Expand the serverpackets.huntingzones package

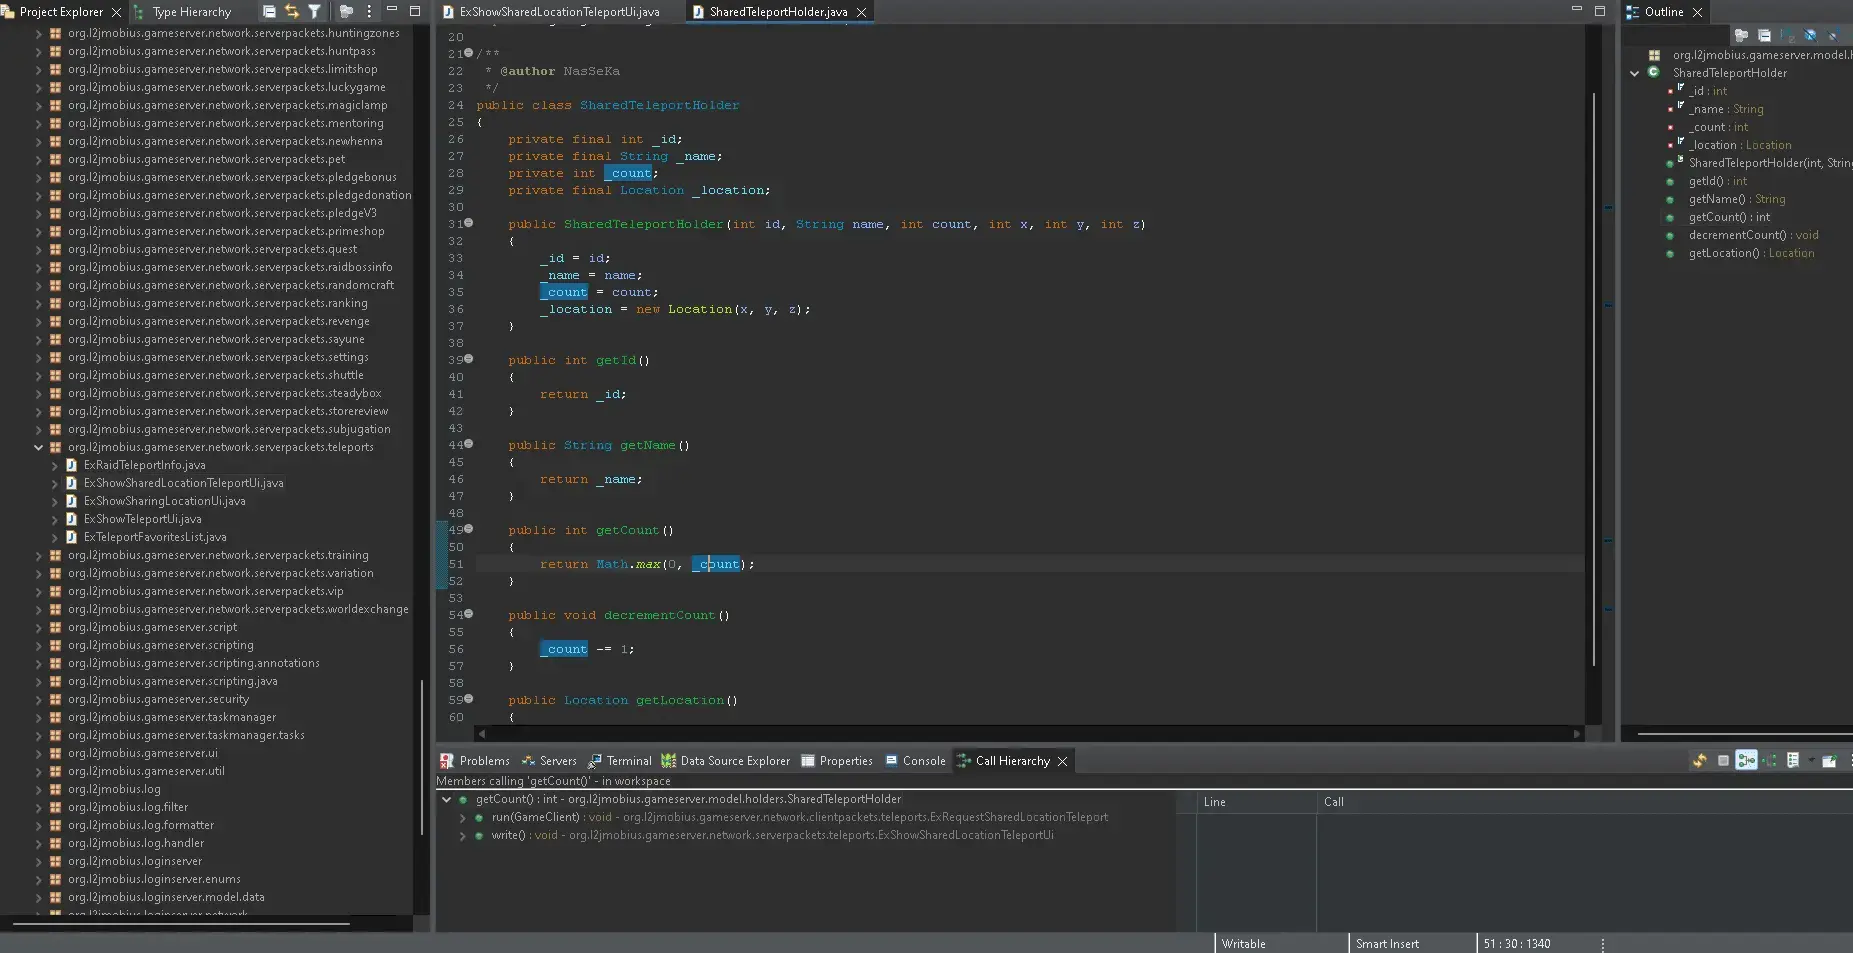(38, 33)
